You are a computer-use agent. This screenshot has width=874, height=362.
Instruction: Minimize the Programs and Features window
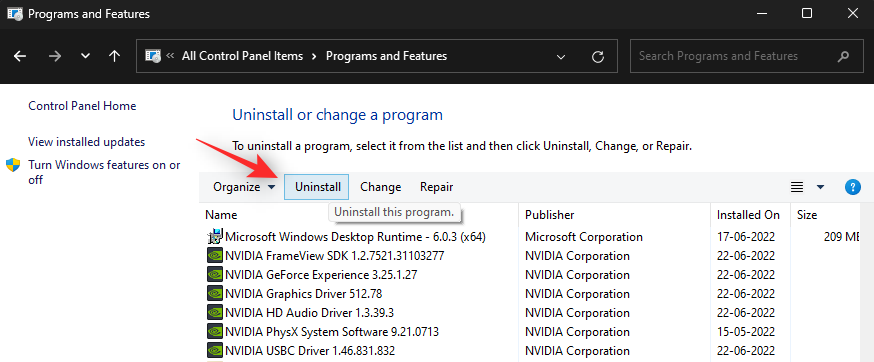761,14
